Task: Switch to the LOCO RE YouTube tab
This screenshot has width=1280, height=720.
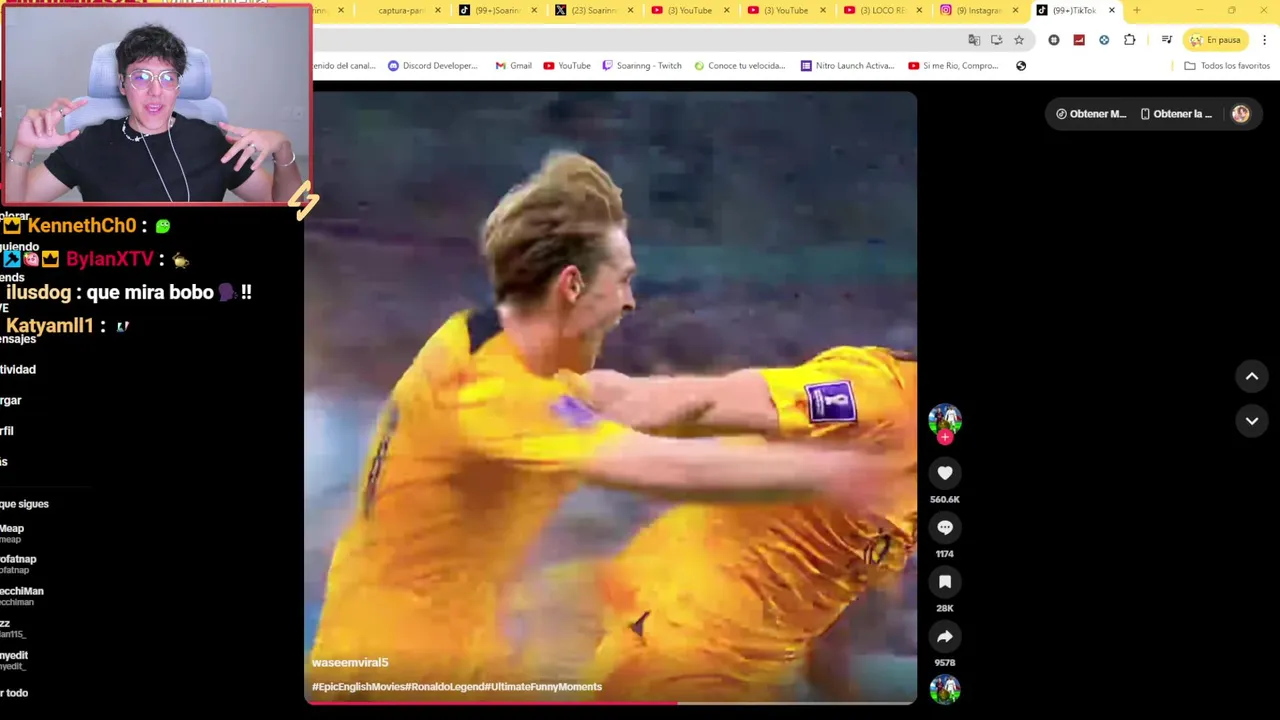Action: (x=881, y=10)
